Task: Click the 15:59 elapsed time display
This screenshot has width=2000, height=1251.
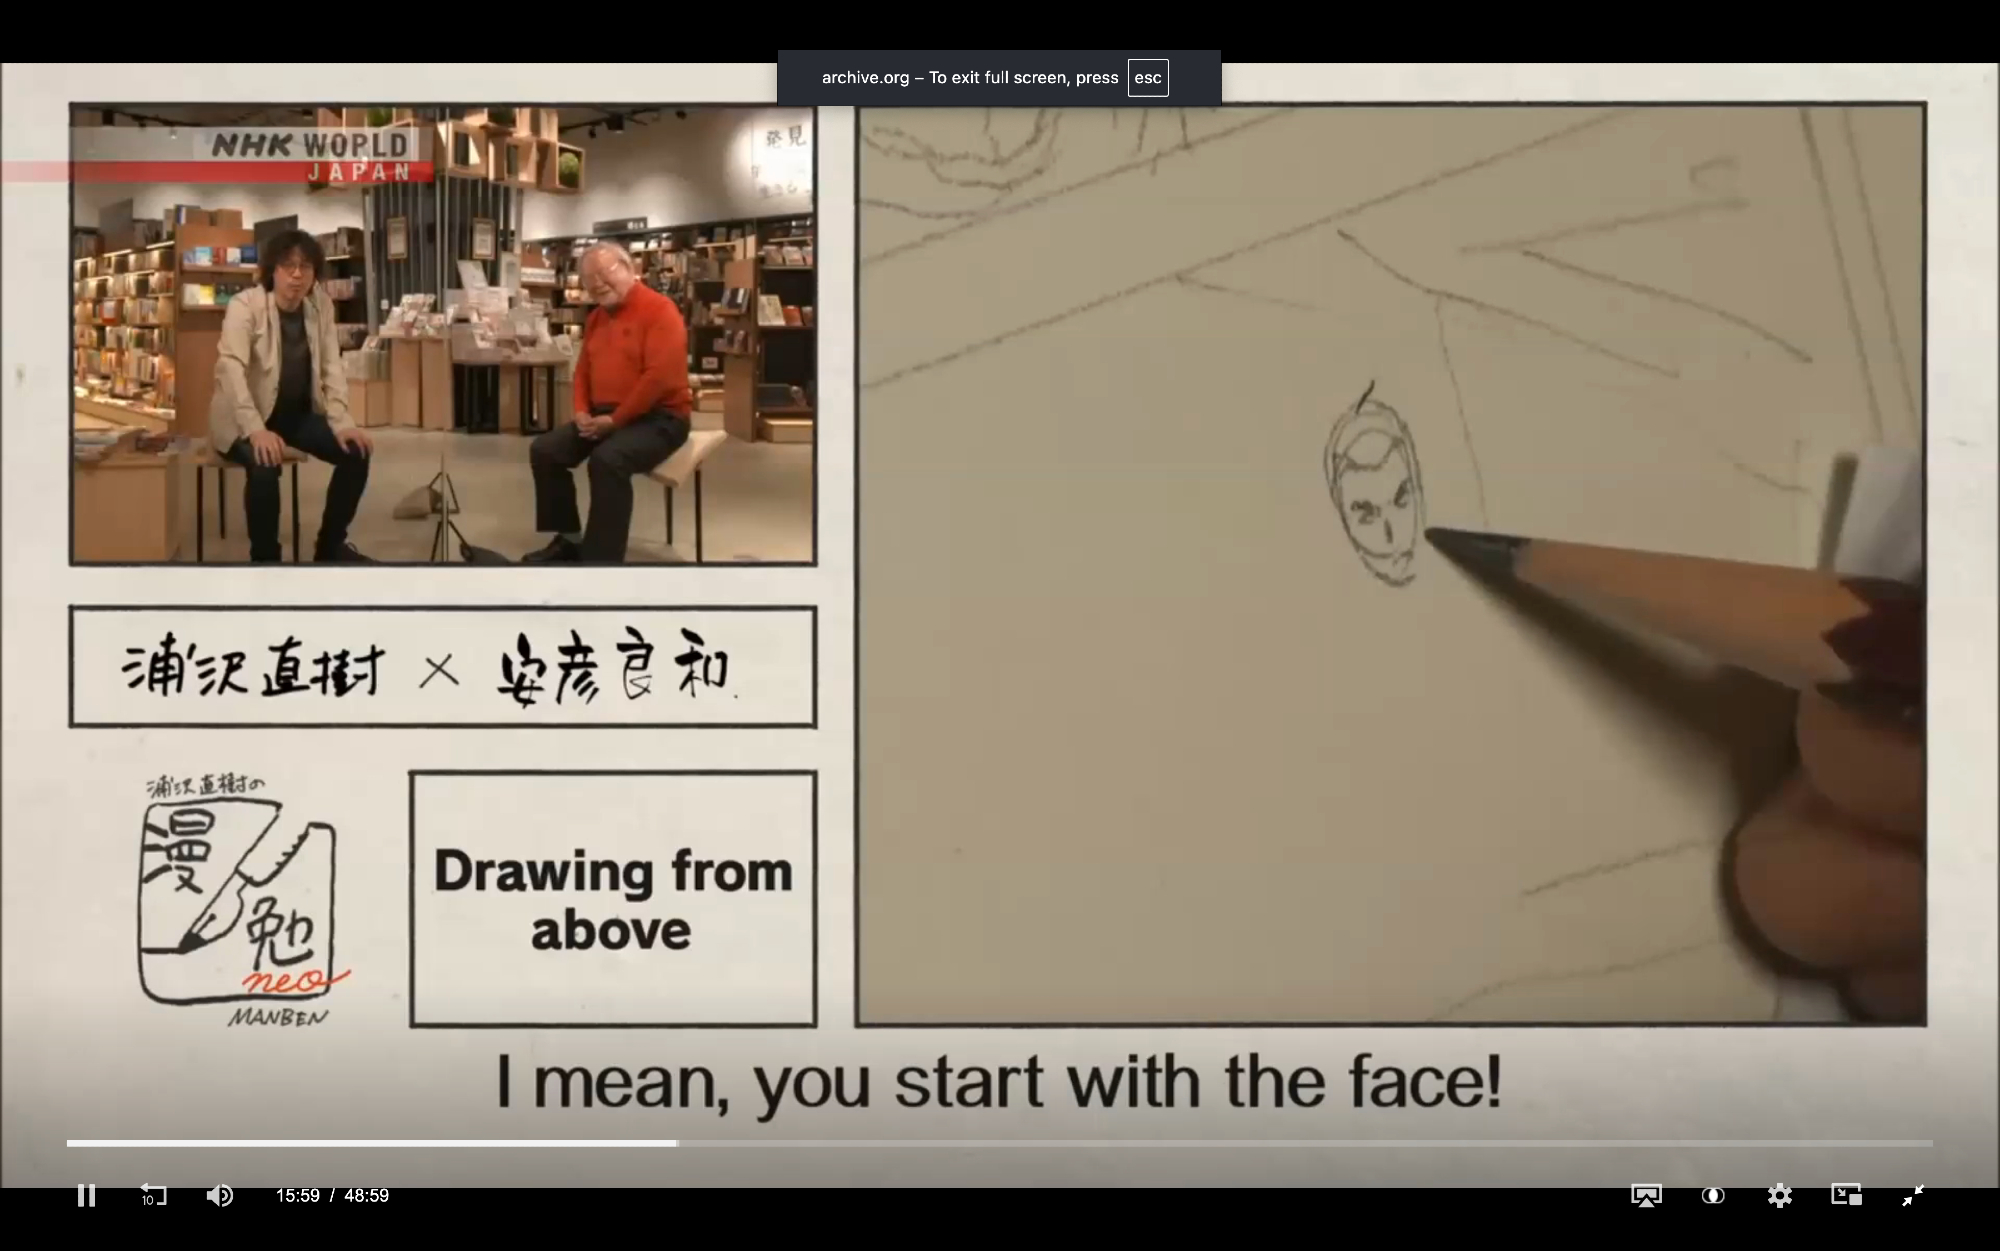Action: tap(297, 1196)
